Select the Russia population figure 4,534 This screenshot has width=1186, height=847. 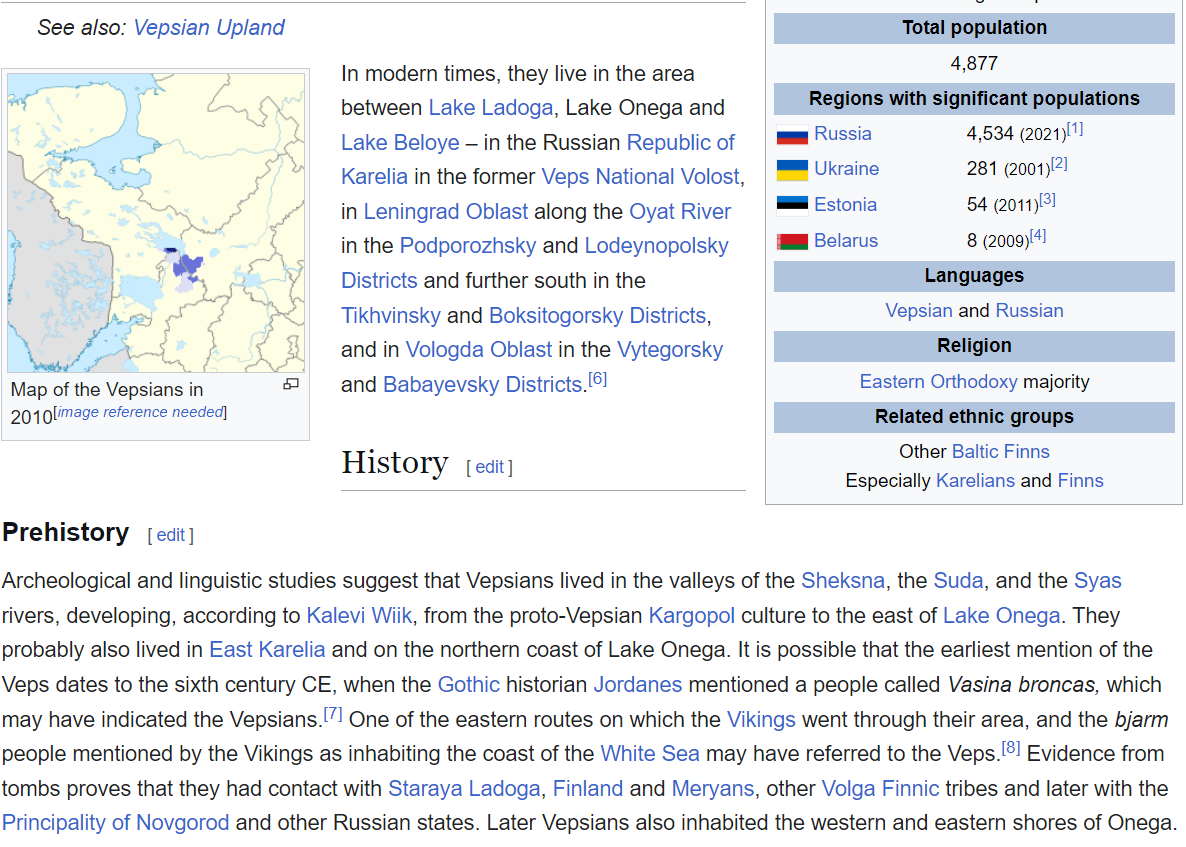point(989,134)
